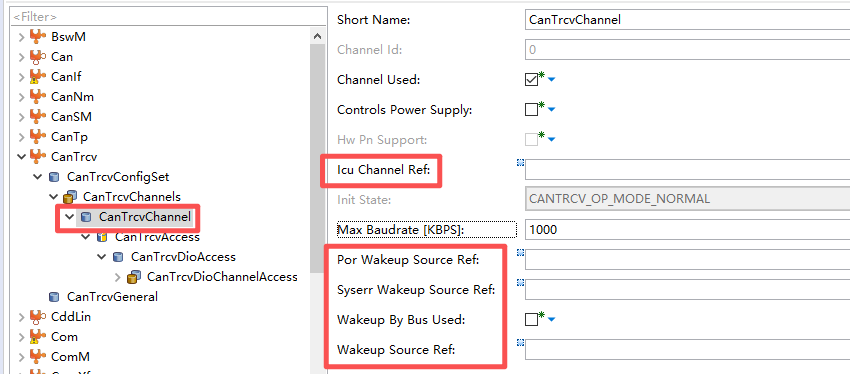The image size is (850, 374).
Task: Select CanTrcvDioAccess tree item
Action: coord(183,257)
